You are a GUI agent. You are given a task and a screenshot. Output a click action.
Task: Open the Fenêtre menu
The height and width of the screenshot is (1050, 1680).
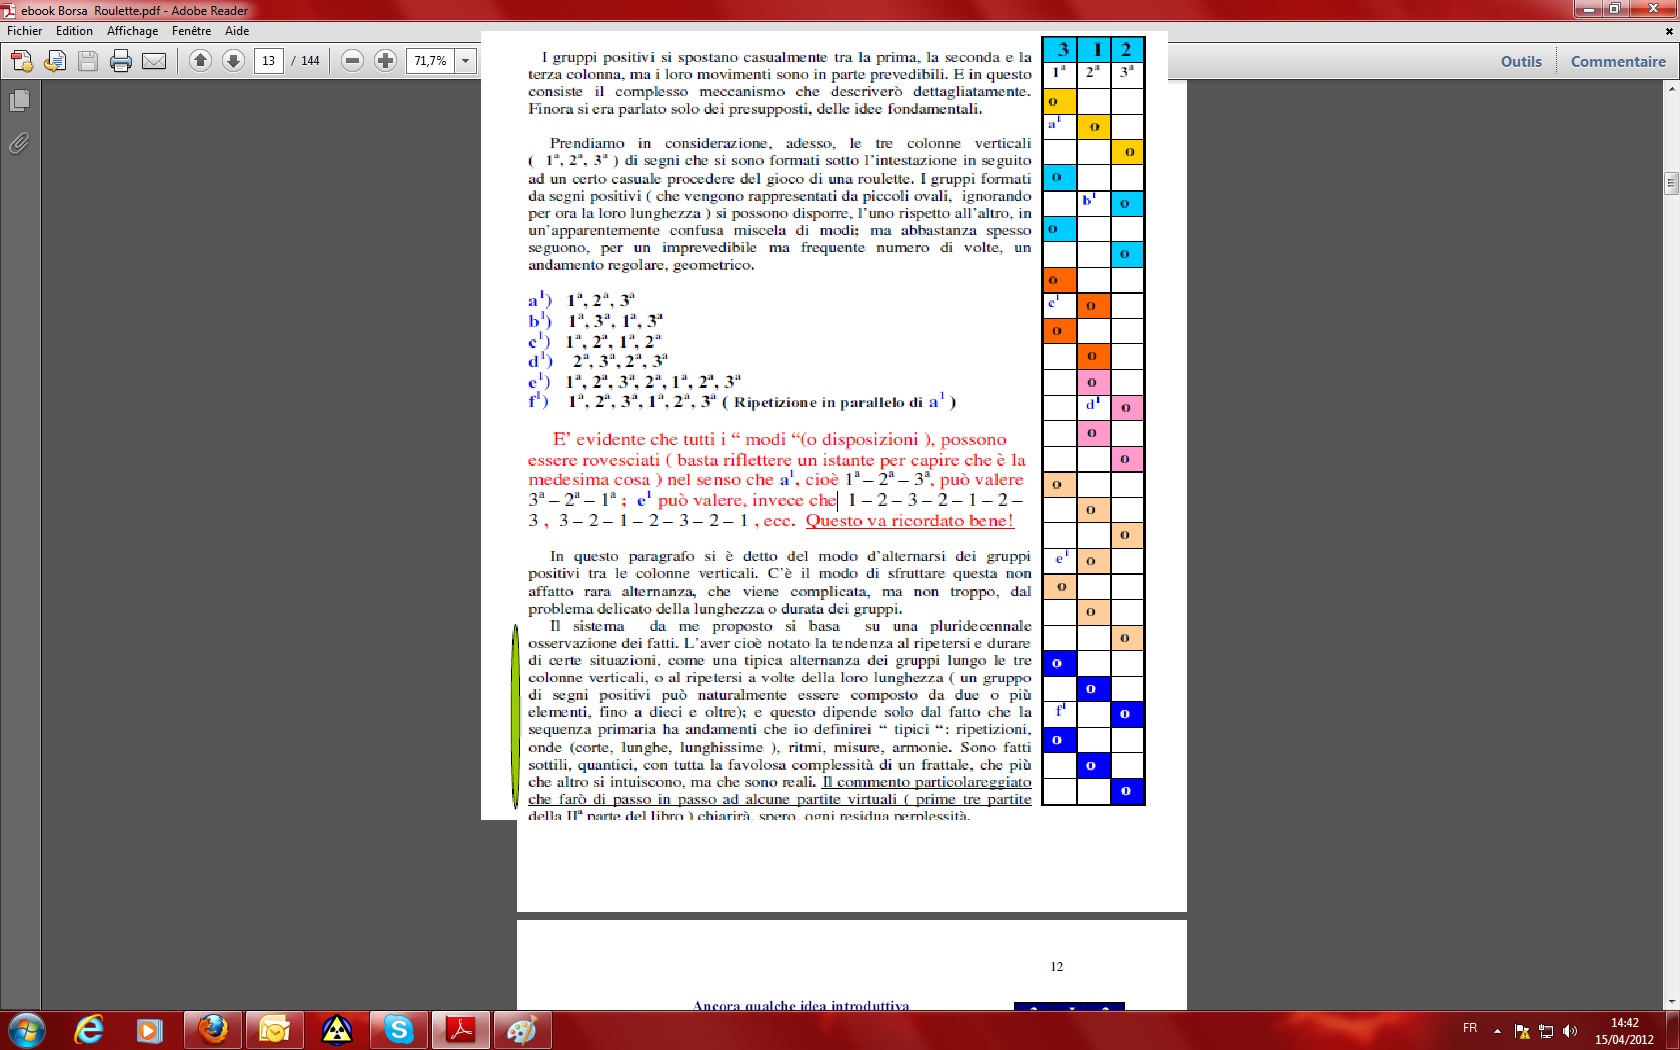tap(191, 31)
